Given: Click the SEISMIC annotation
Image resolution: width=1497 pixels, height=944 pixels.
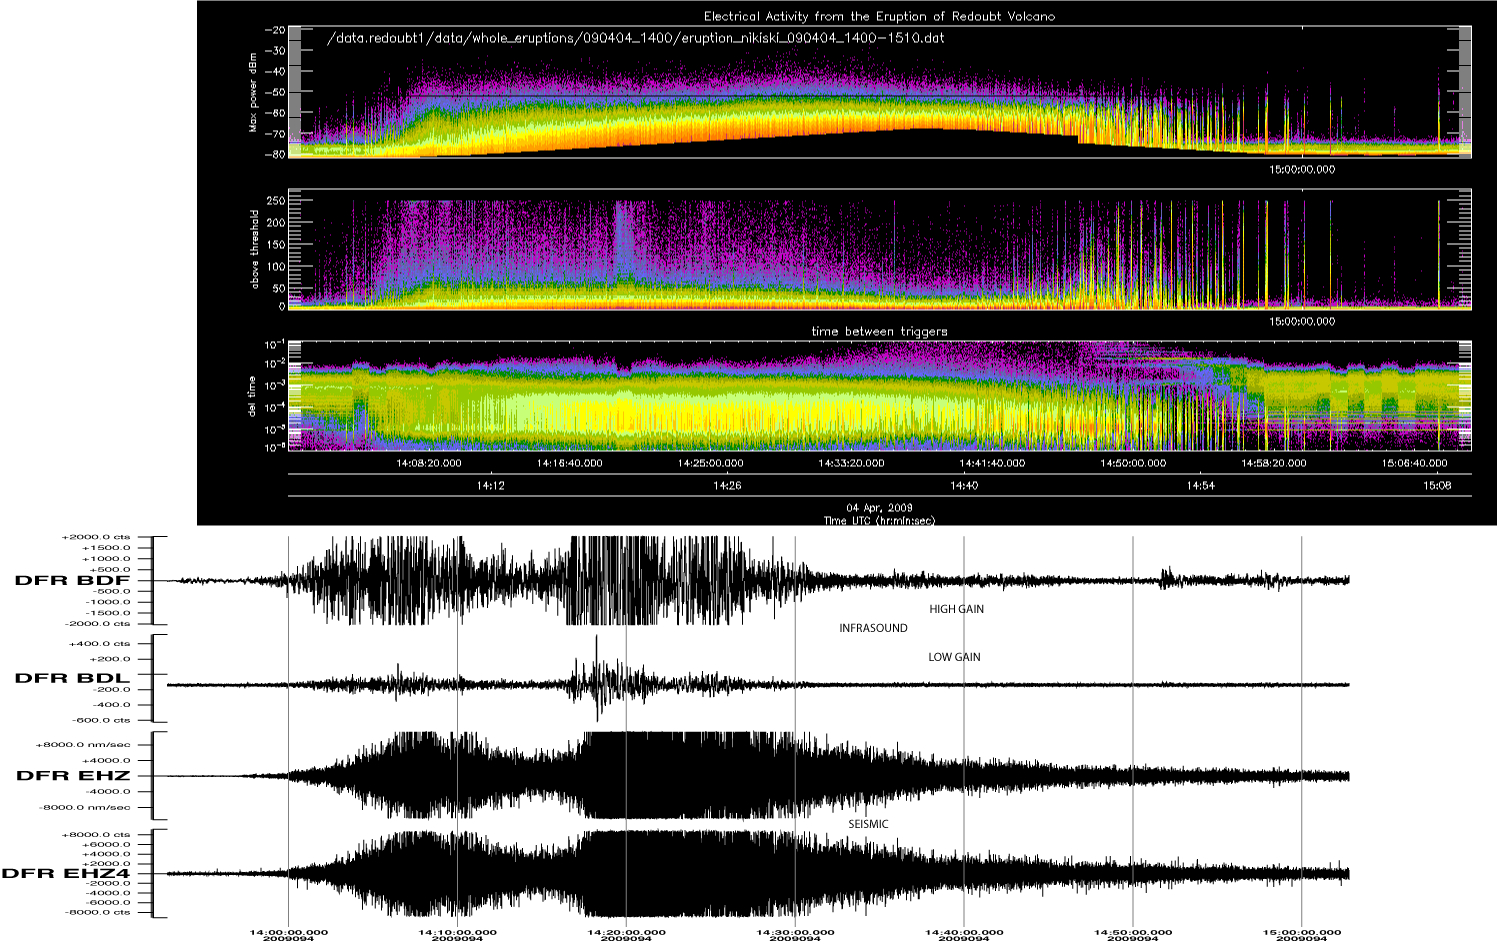Looking at the screenshot, I should (868, 824).
